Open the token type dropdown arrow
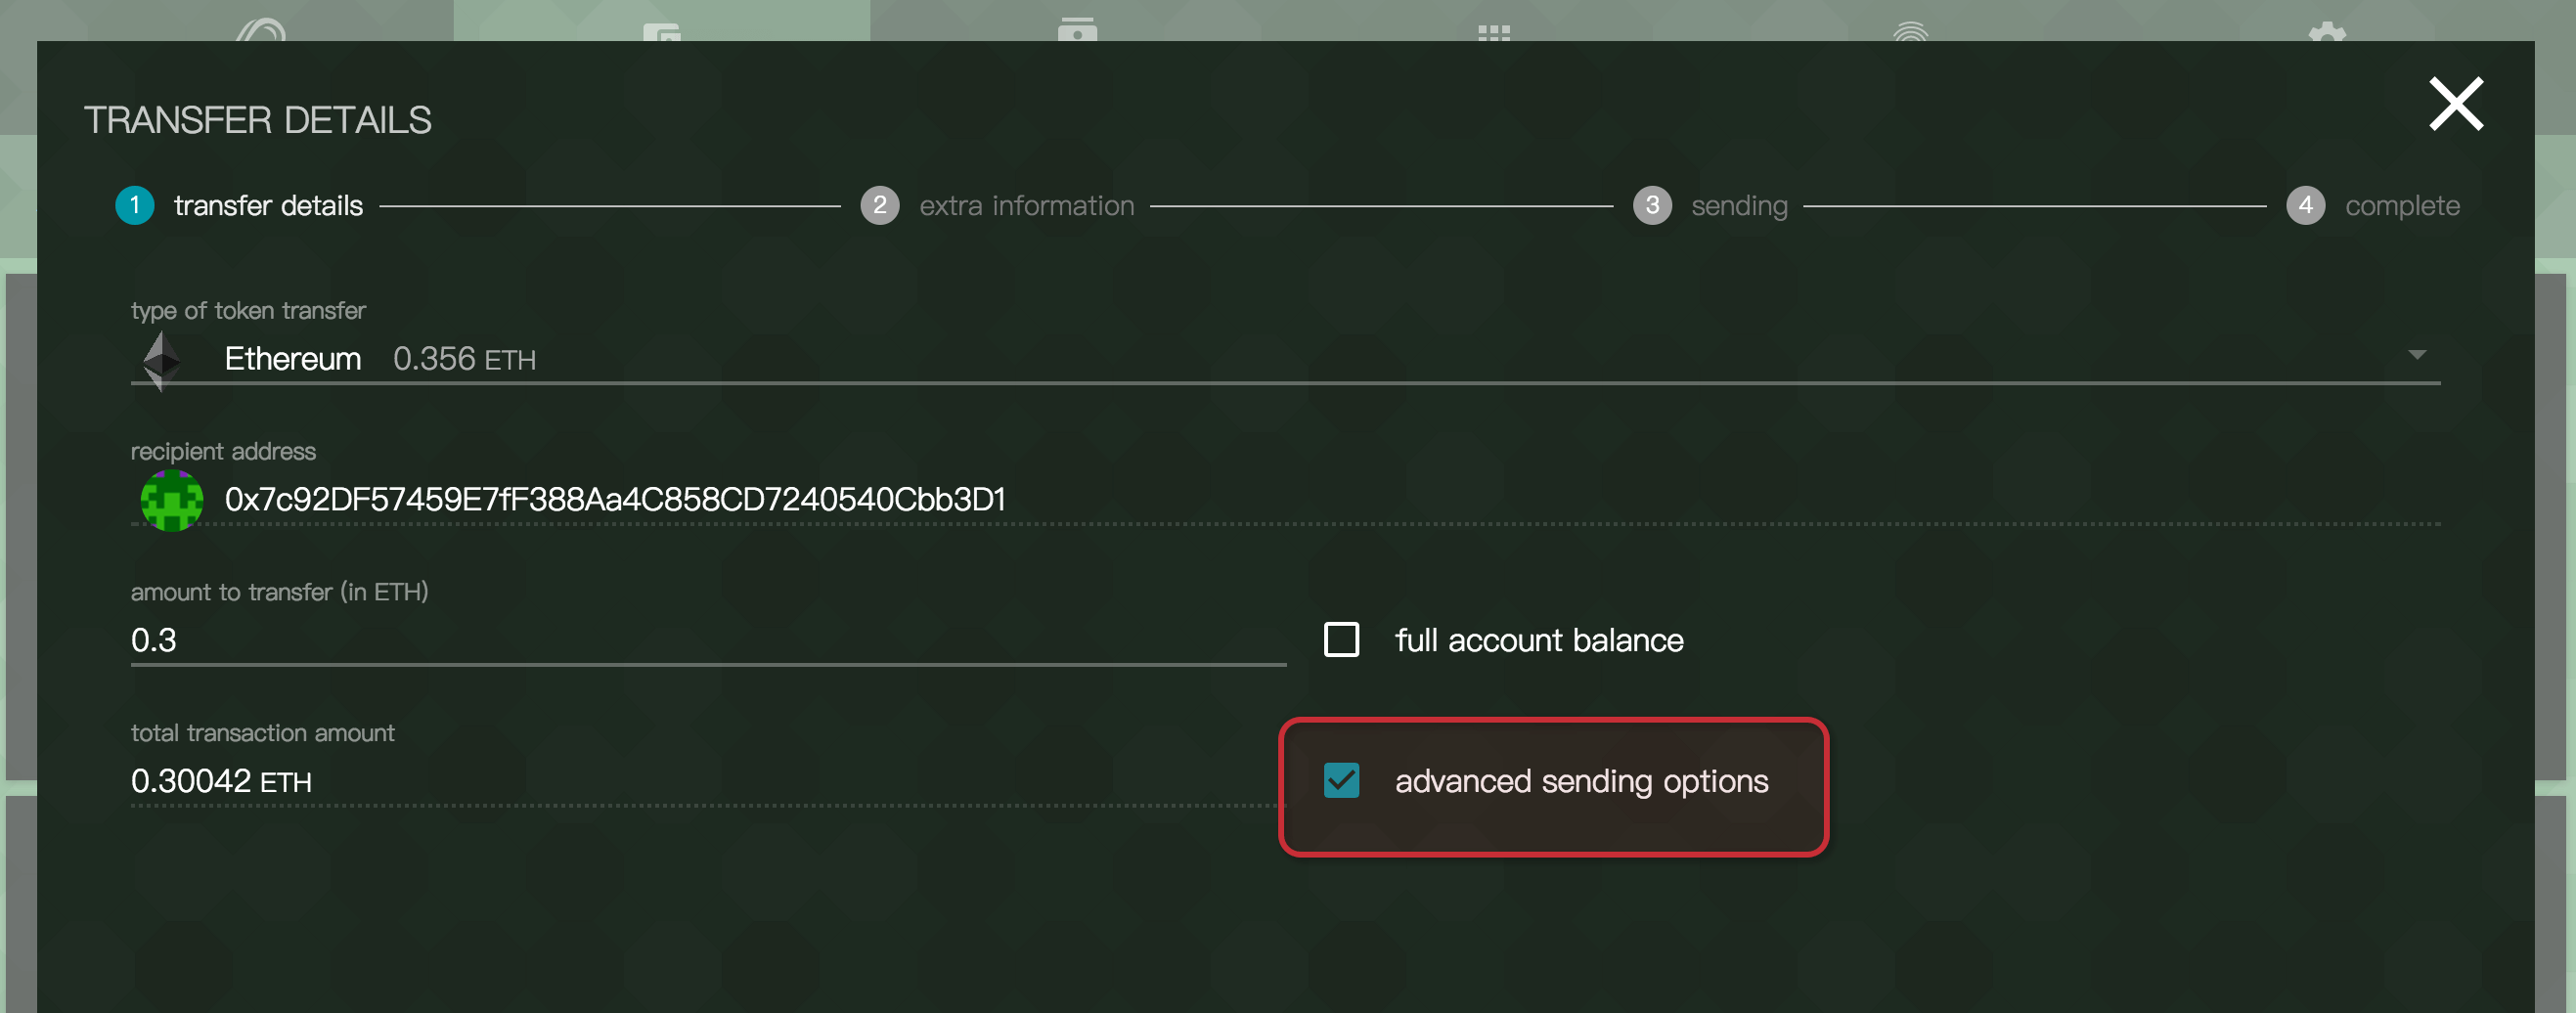 tap(2417, 355)
